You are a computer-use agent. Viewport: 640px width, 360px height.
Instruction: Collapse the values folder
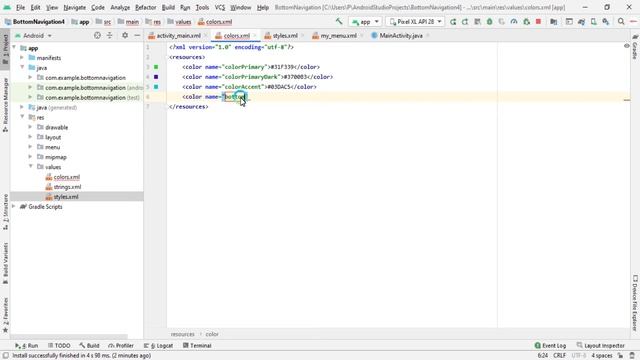pyautogui.click(x=30, y=167)
